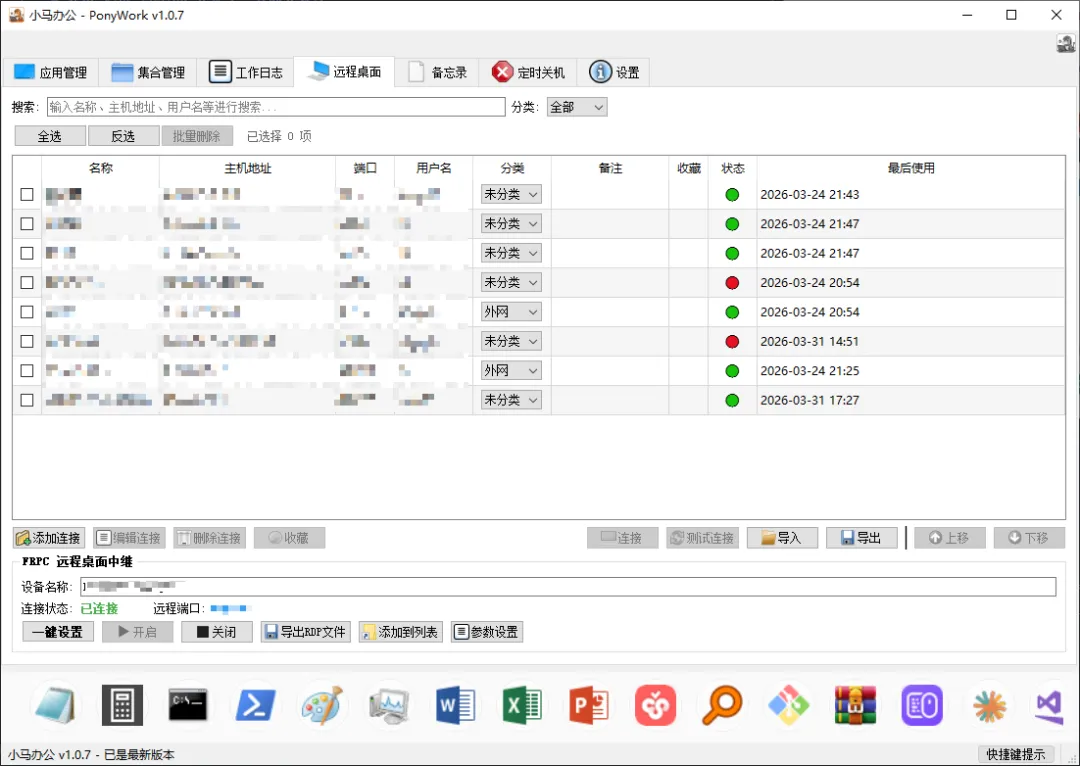Open the WinRAR books icon
1080x766 pixels.
click(855, 705)
